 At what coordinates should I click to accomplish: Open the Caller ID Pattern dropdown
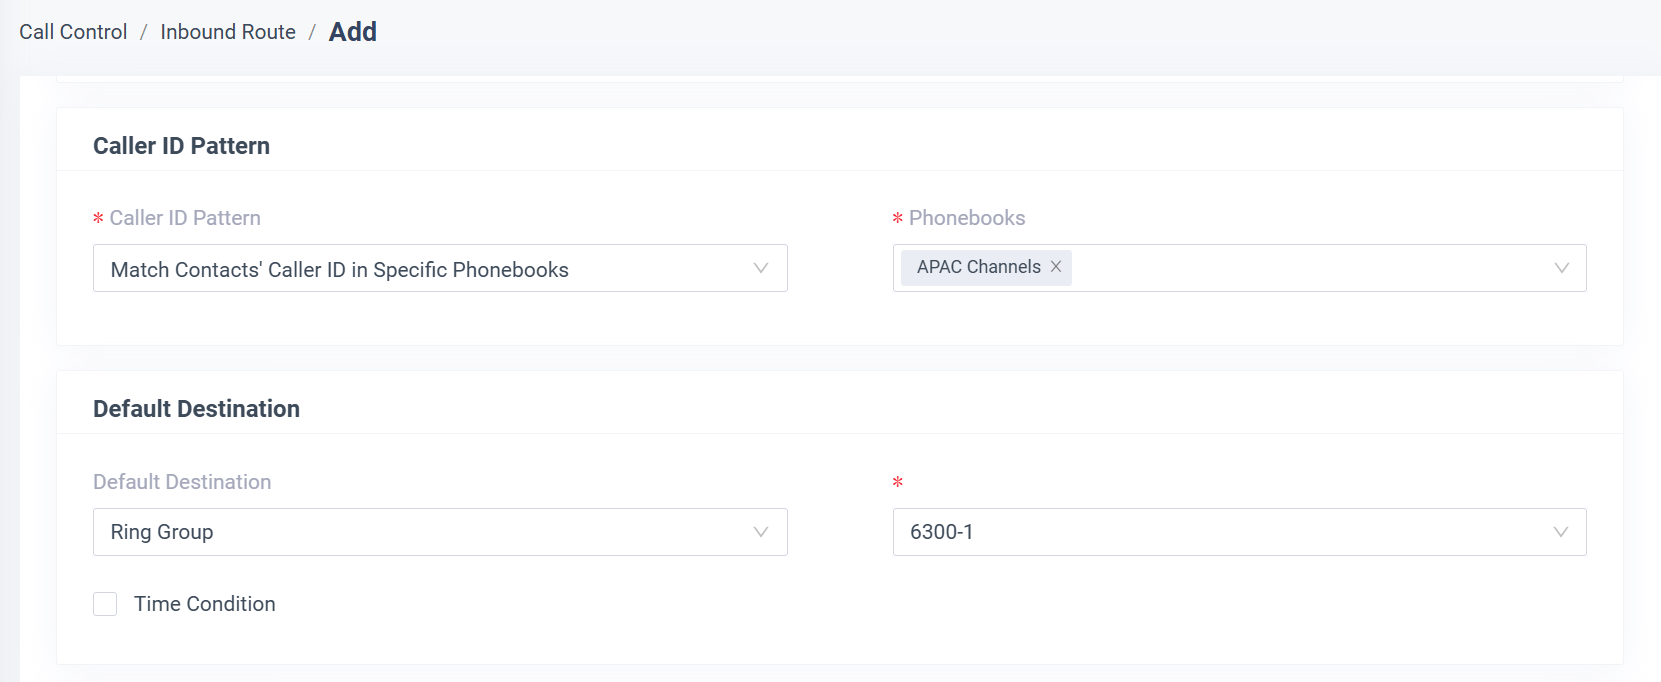pyautogui.click(x=440, y=268)
